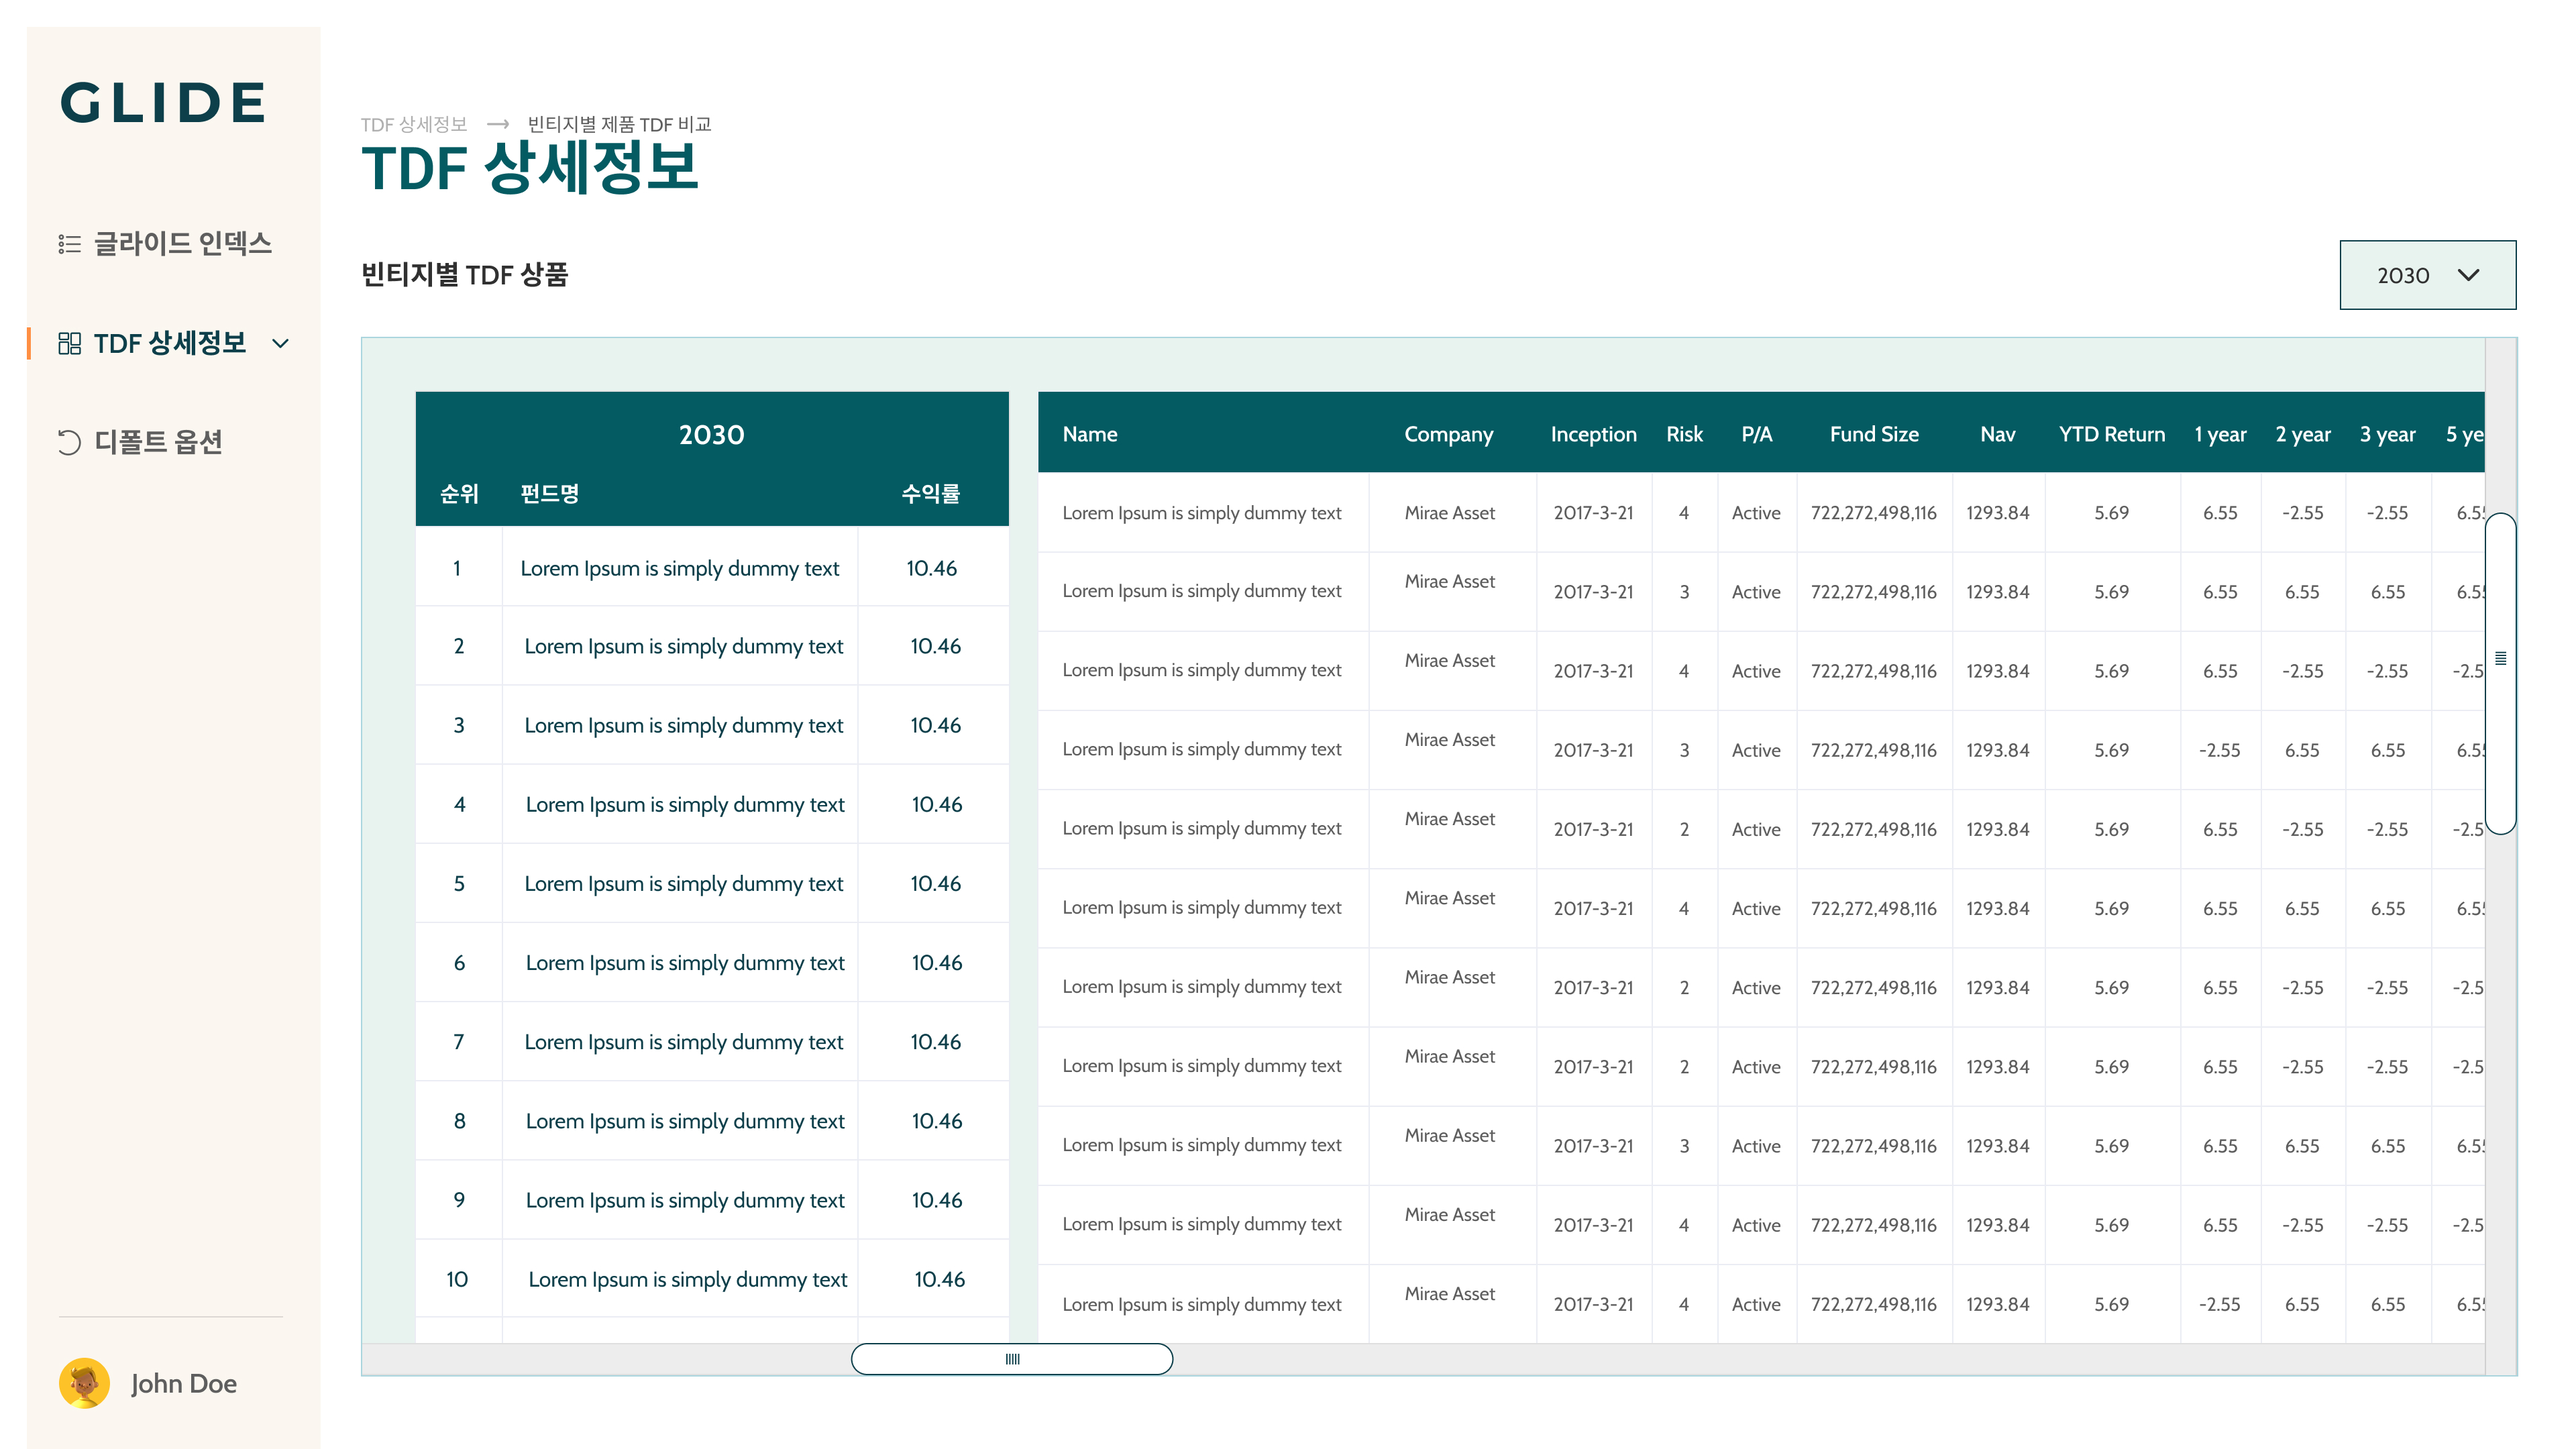This screenshot has width=2576, height=1449.
Task: Sort by the Inception column header
Action: 1594,434
